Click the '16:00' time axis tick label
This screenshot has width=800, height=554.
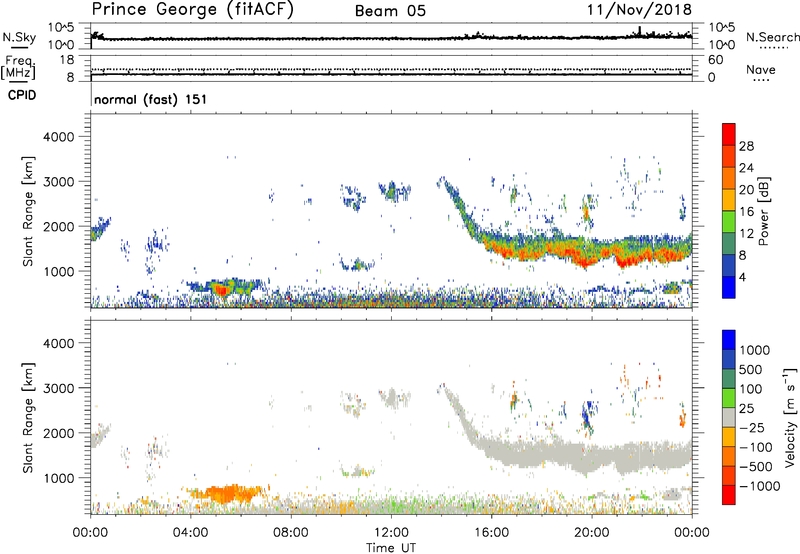pyautogui.click(x=491, y=533)
